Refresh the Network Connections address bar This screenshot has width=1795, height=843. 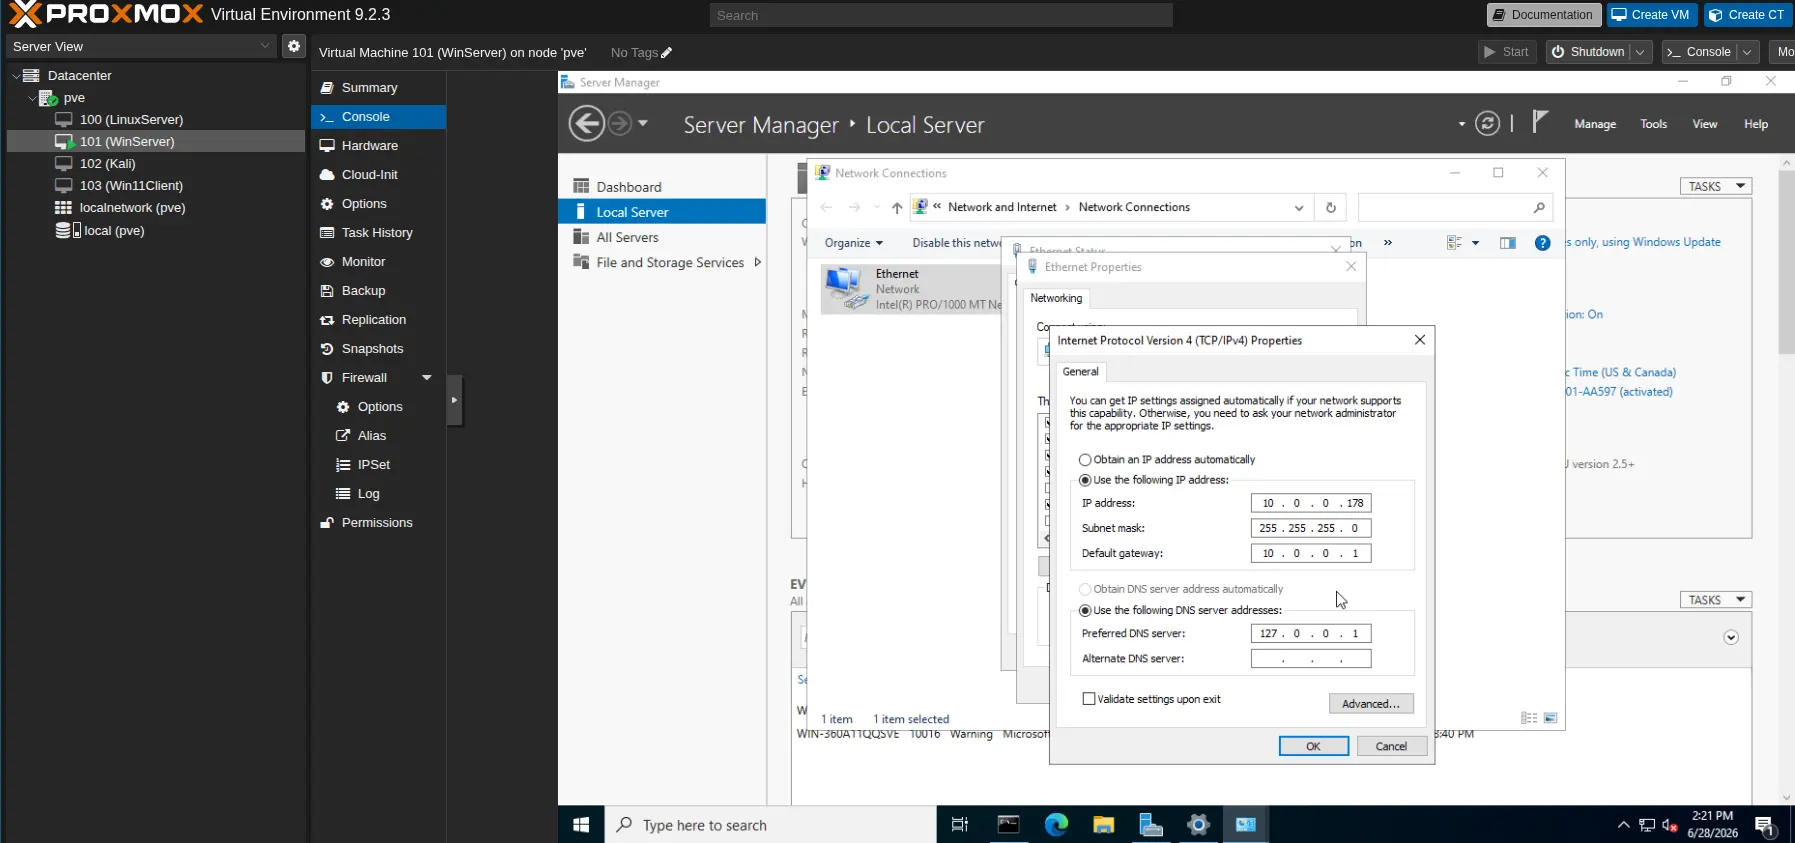(x=1331, y=208)
